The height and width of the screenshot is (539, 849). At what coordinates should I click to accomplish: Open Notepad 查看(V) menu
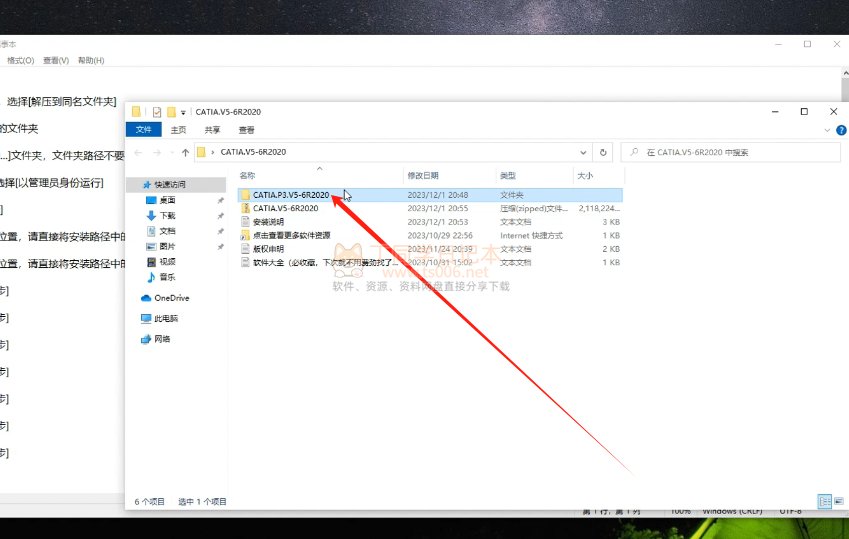(x=56, y=61)
